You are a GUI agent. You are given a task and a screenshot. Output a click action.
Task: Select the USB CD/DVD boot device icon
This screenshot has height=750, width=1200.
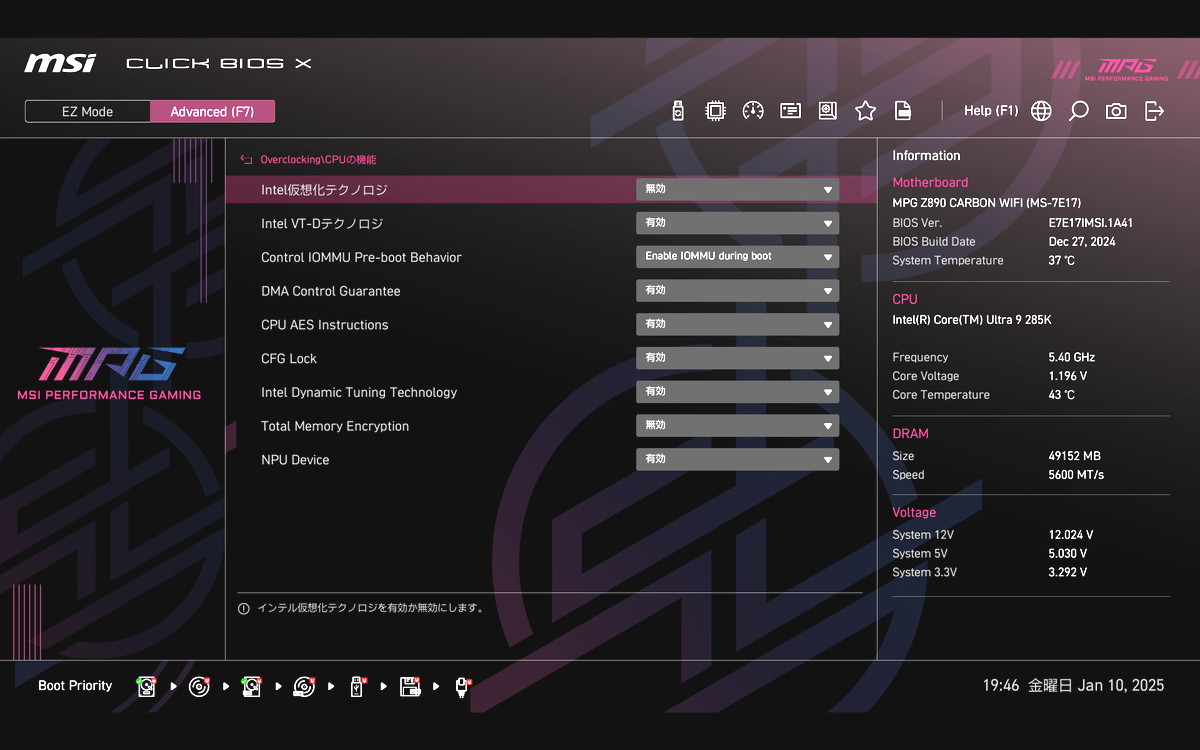(x=304, y=686)
